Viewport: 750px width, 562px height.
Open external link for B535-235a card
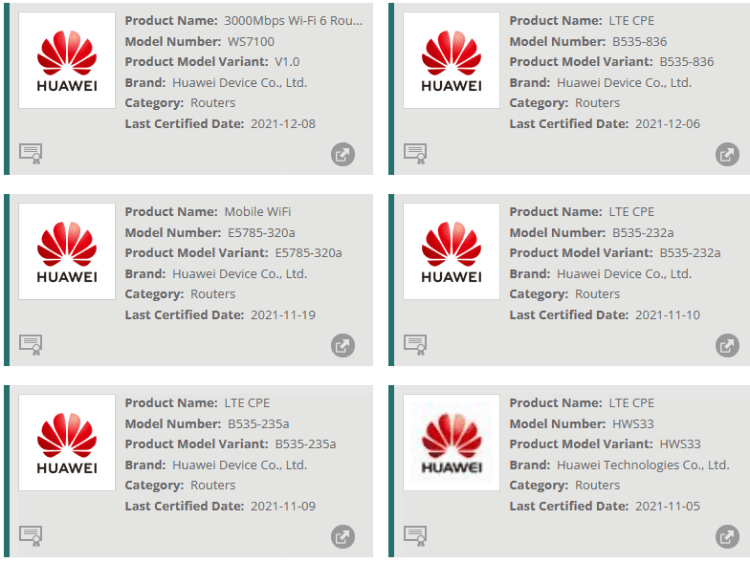pyautogui.click(x=343, y=537)
